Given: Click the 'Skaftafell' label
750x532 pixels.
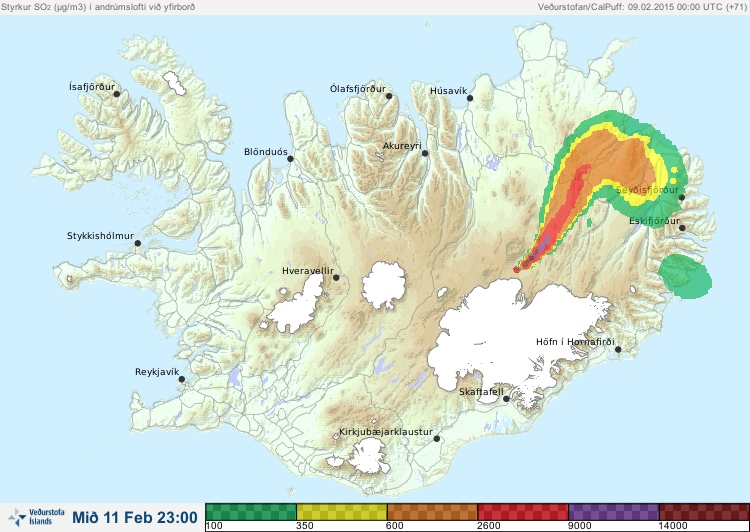Looking at the screenshot, I should tap(481, 392).
